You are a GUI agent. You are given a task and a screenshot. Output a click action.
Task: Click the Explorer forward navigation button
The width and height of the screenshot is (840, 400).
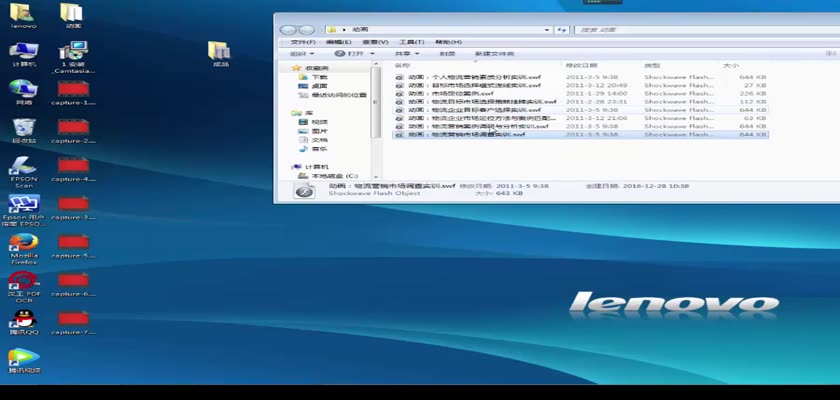pyautogui.click(x=306, y=30)
